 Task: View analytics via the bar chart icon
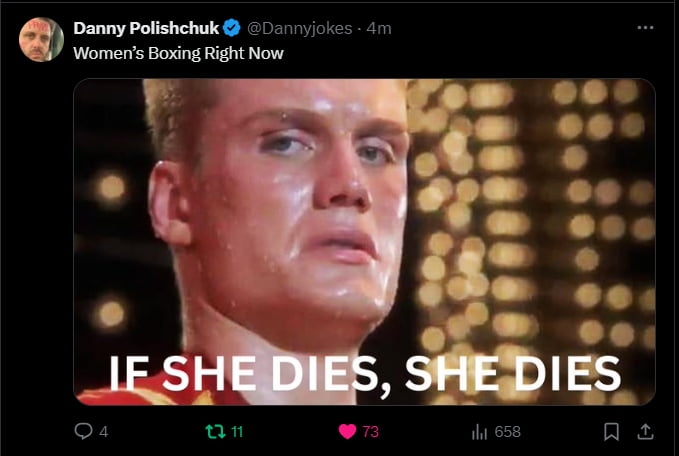(x=479, y=432)
